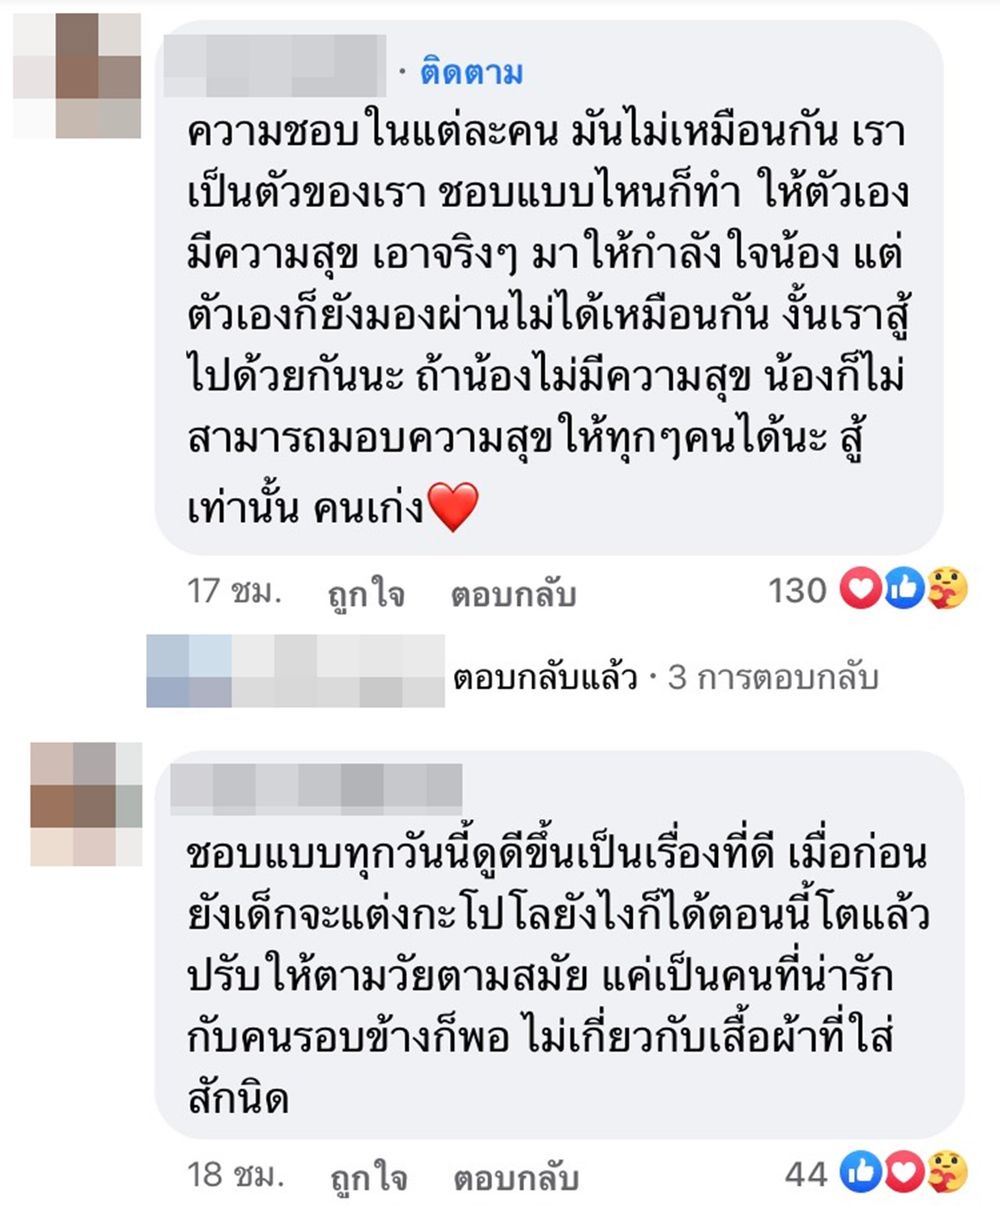Click the care hug reaction on second comment

tap(946, 1174)
